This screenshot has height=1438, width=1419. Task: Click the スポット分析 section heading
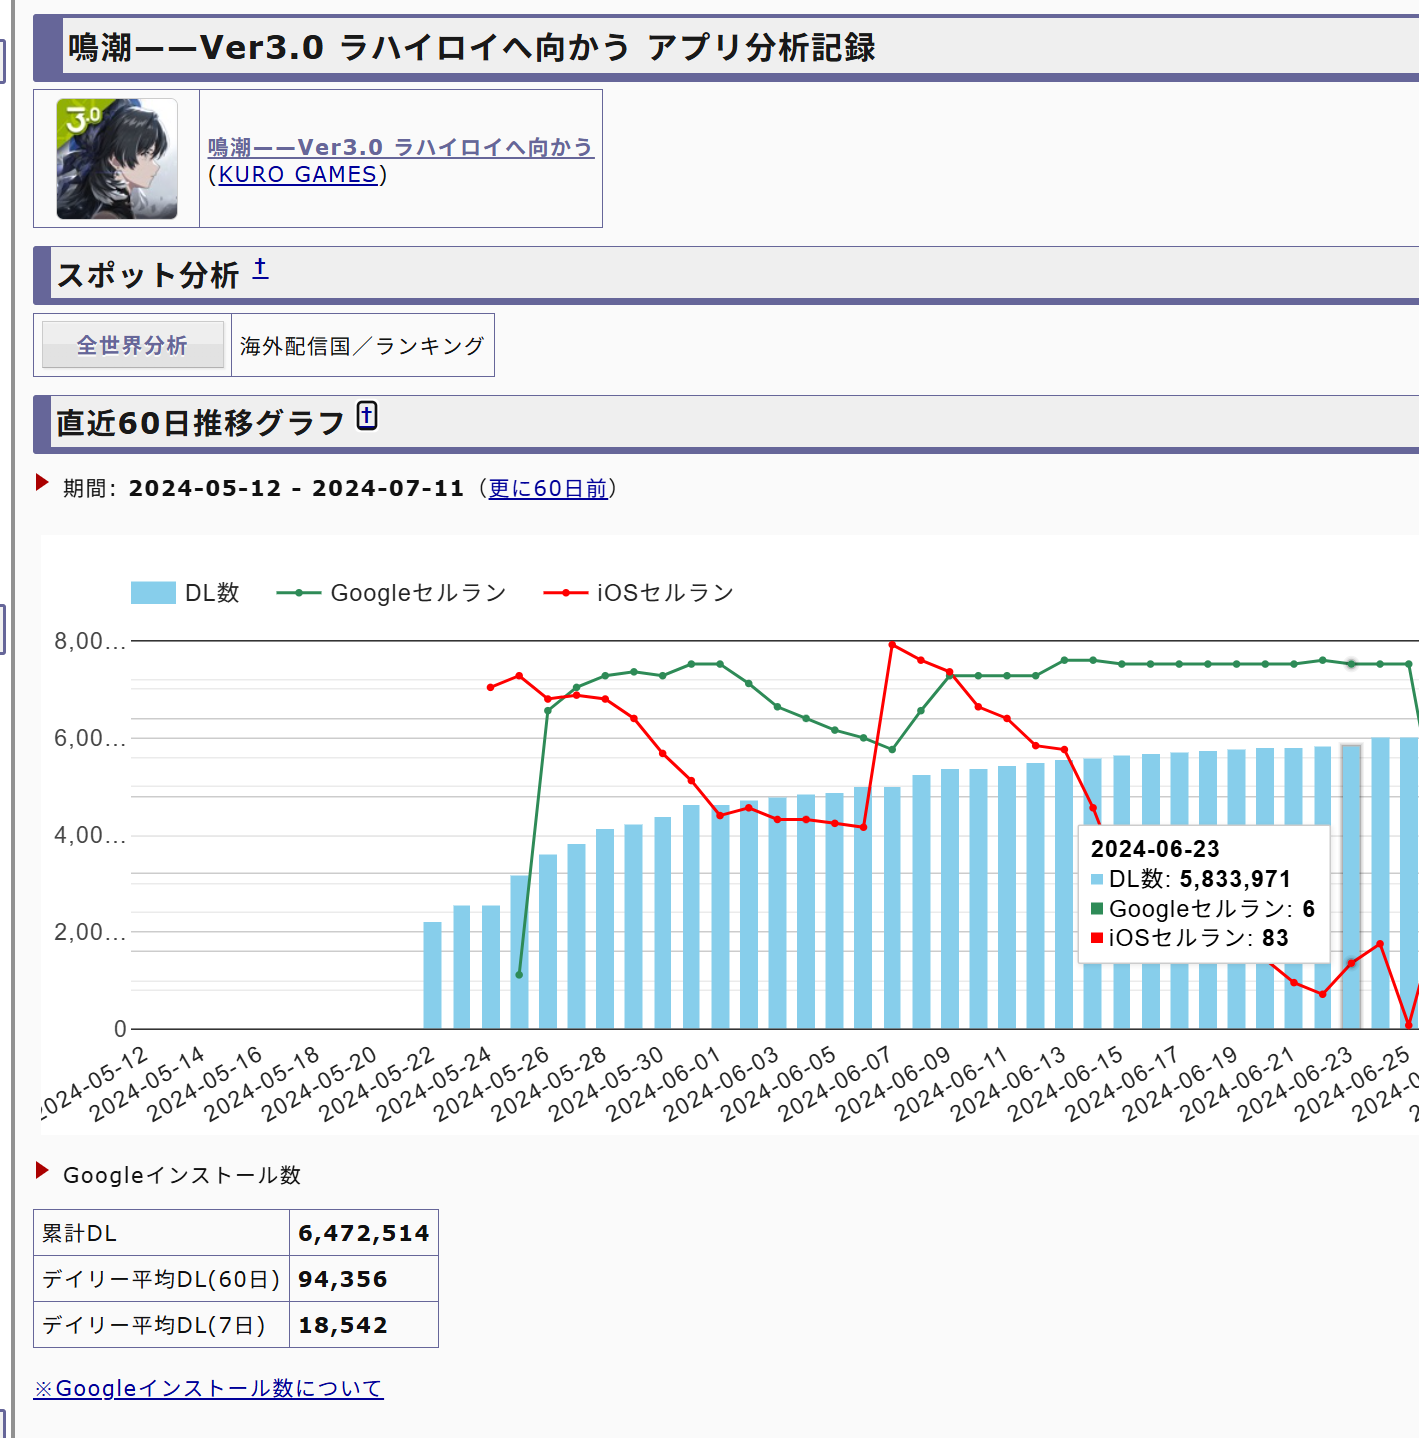[x=148, y=275]
